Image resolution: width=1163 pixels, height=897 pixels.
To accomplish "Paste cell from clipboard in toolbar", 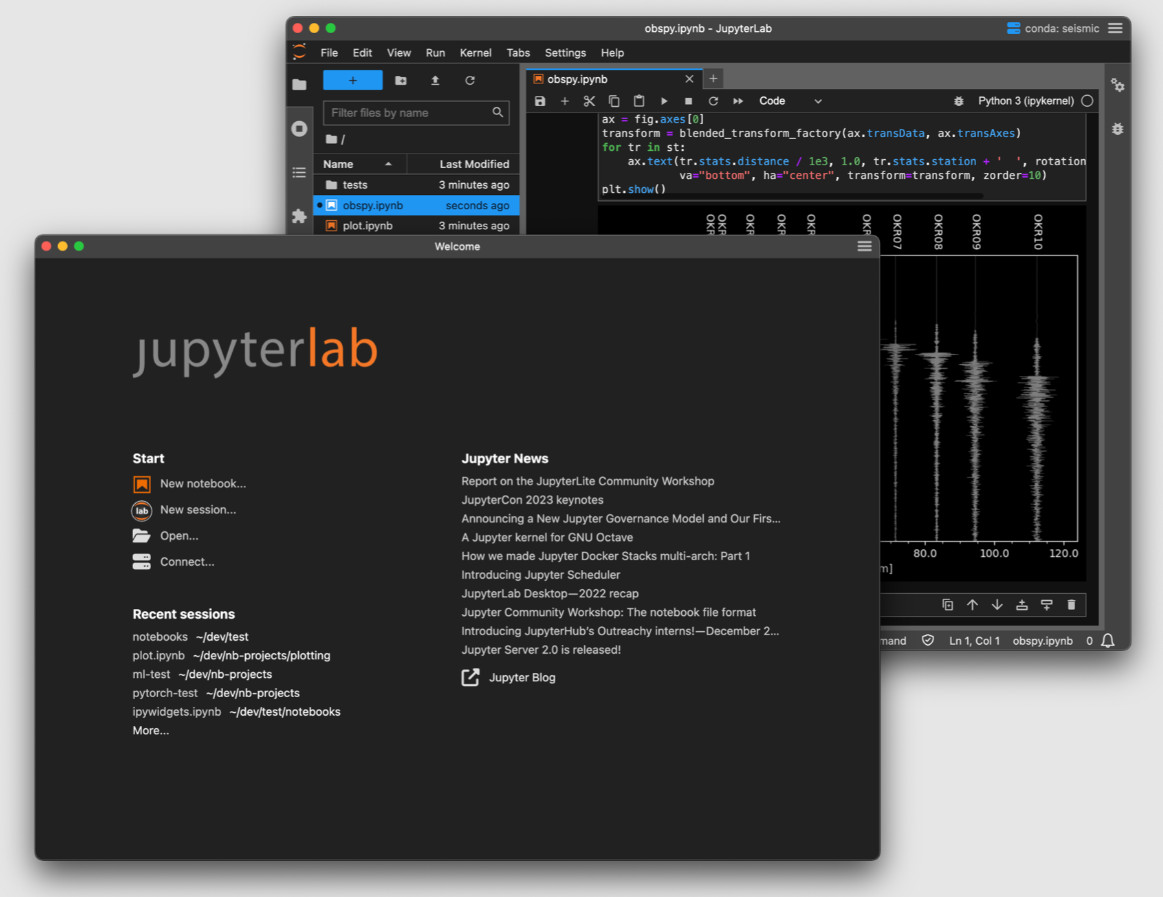I will 639,101.
